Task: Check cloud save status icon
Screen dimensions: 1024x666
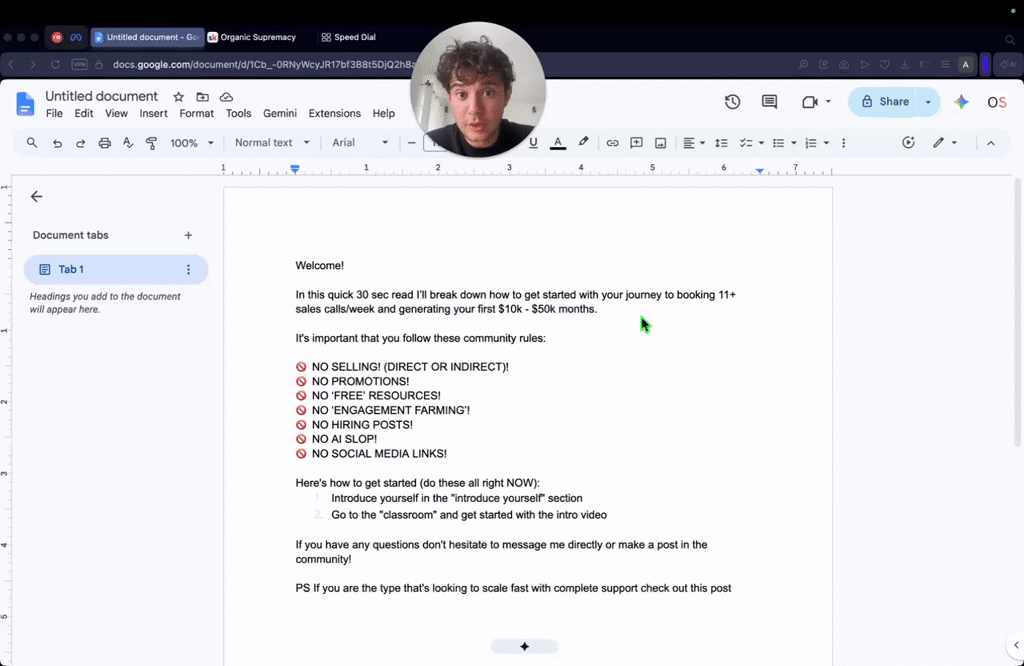Action: pos(226,97)
